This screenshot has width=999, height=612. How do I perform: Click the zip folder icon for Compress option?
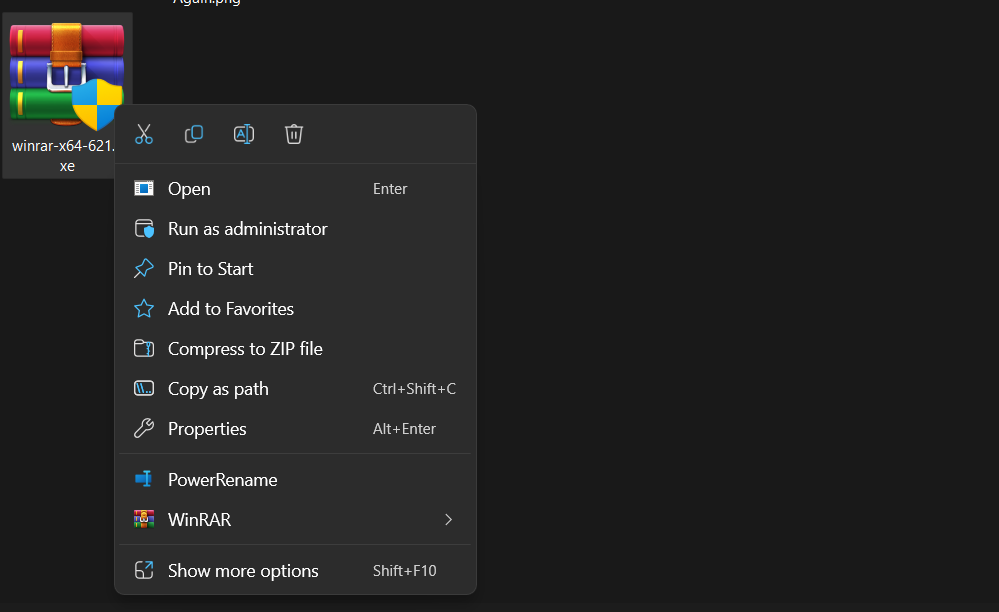click(143, 348)
